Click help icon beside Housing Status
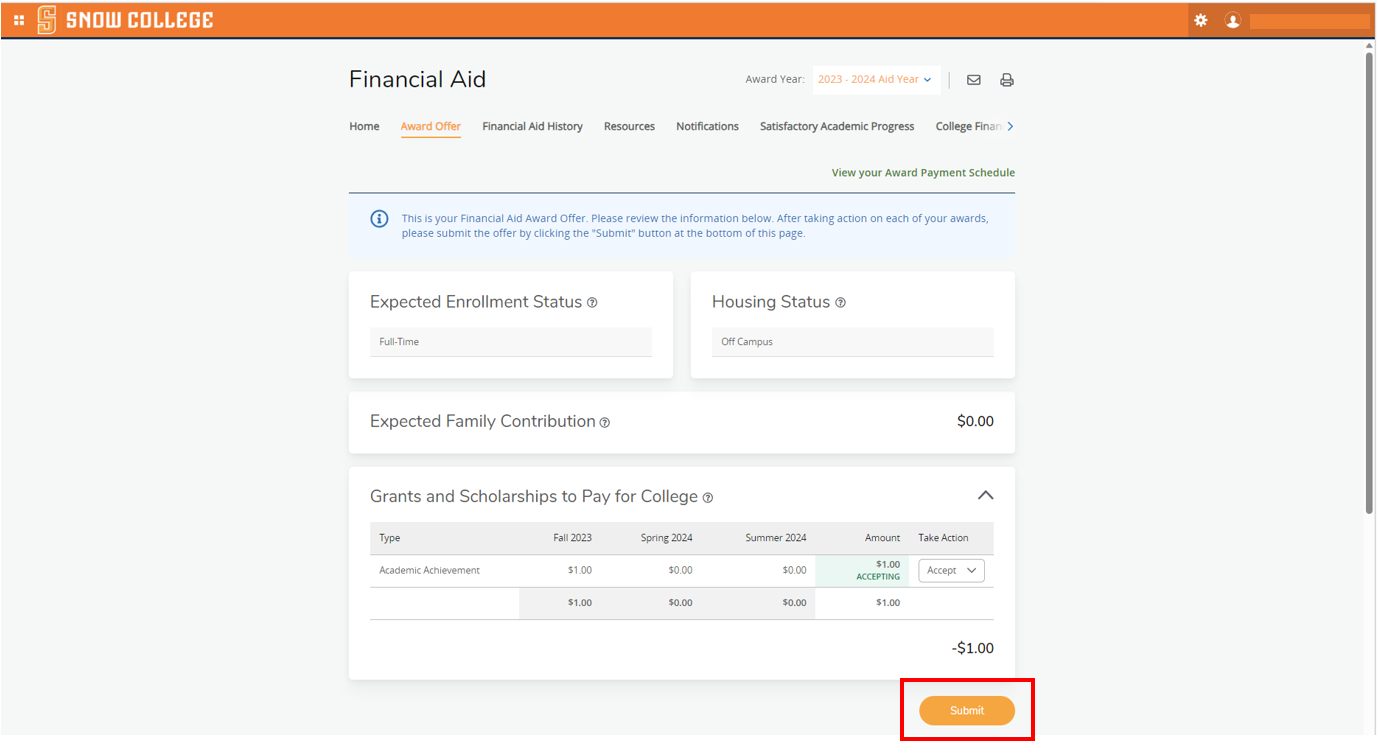This screenshot has width=1378, height=750. click(840, 303)
